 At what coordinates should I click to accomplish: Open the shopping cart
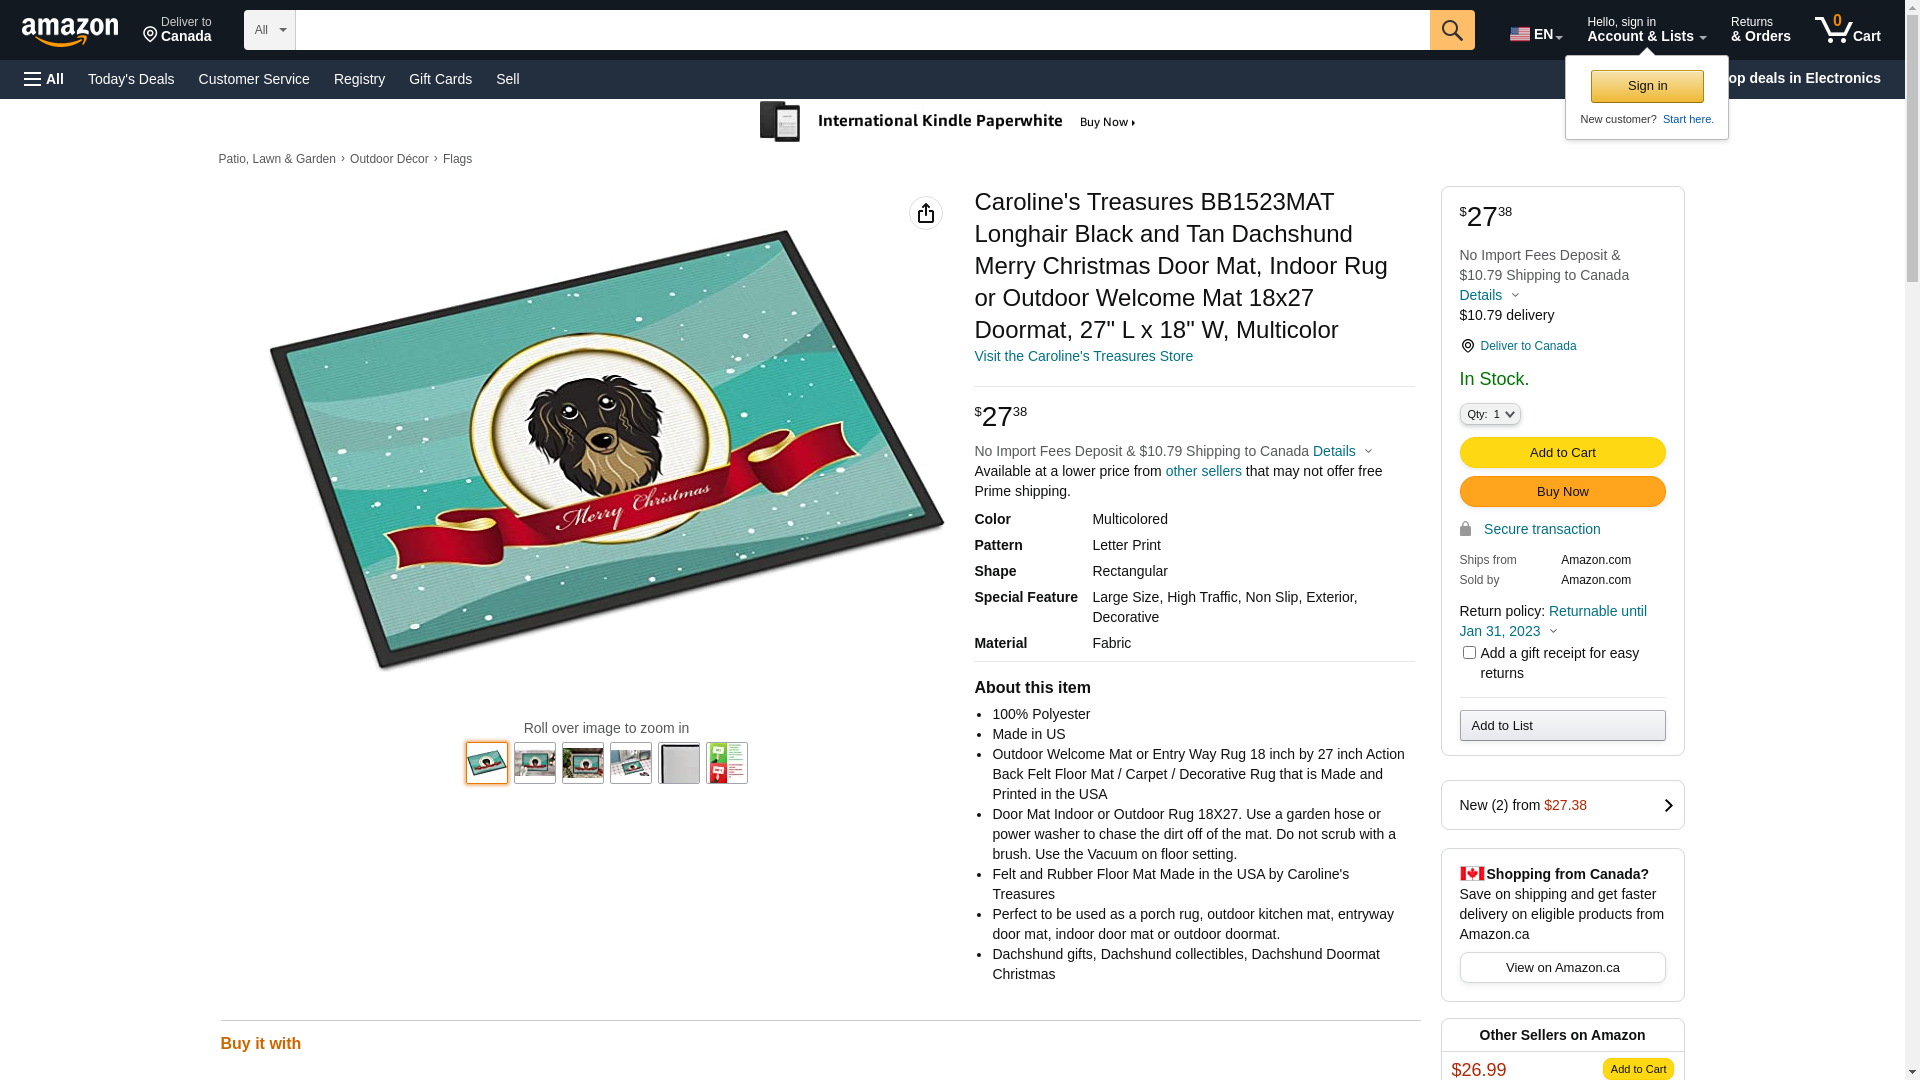pos(1847,30)
